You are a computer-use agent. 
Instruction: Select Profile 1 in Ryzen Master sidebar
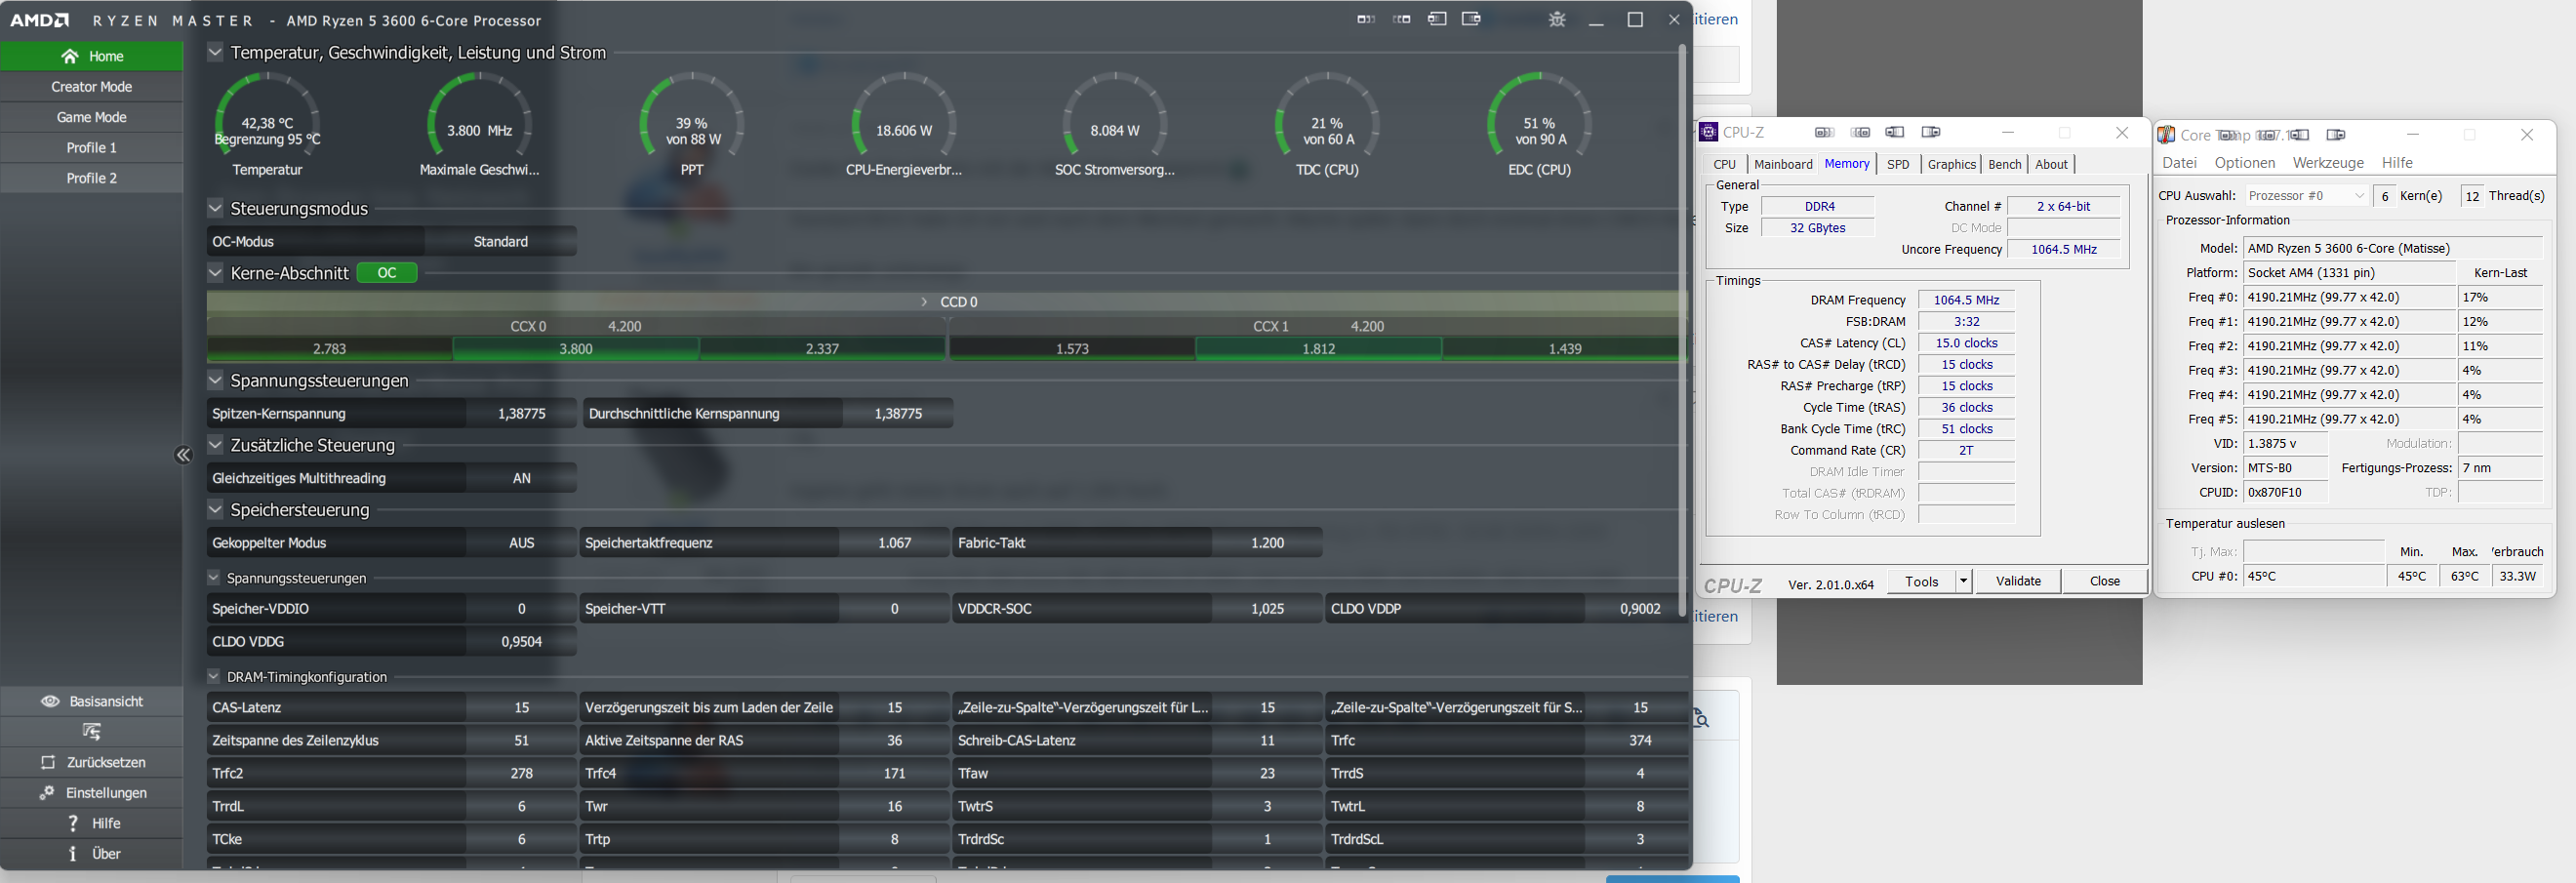[92, 148]
